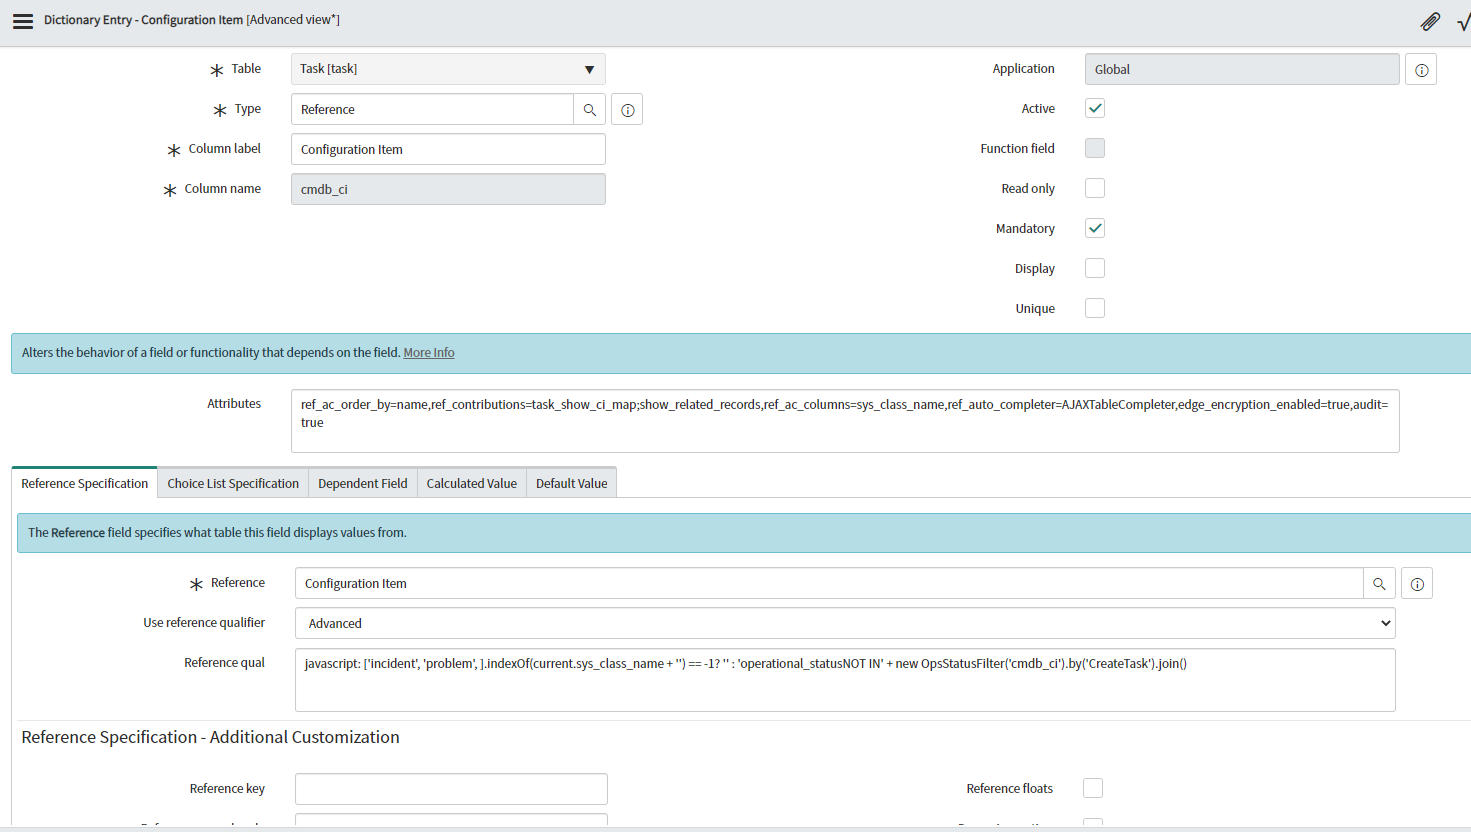
Task: Click the paperclip attachments icon
Action: [1430, 20]
